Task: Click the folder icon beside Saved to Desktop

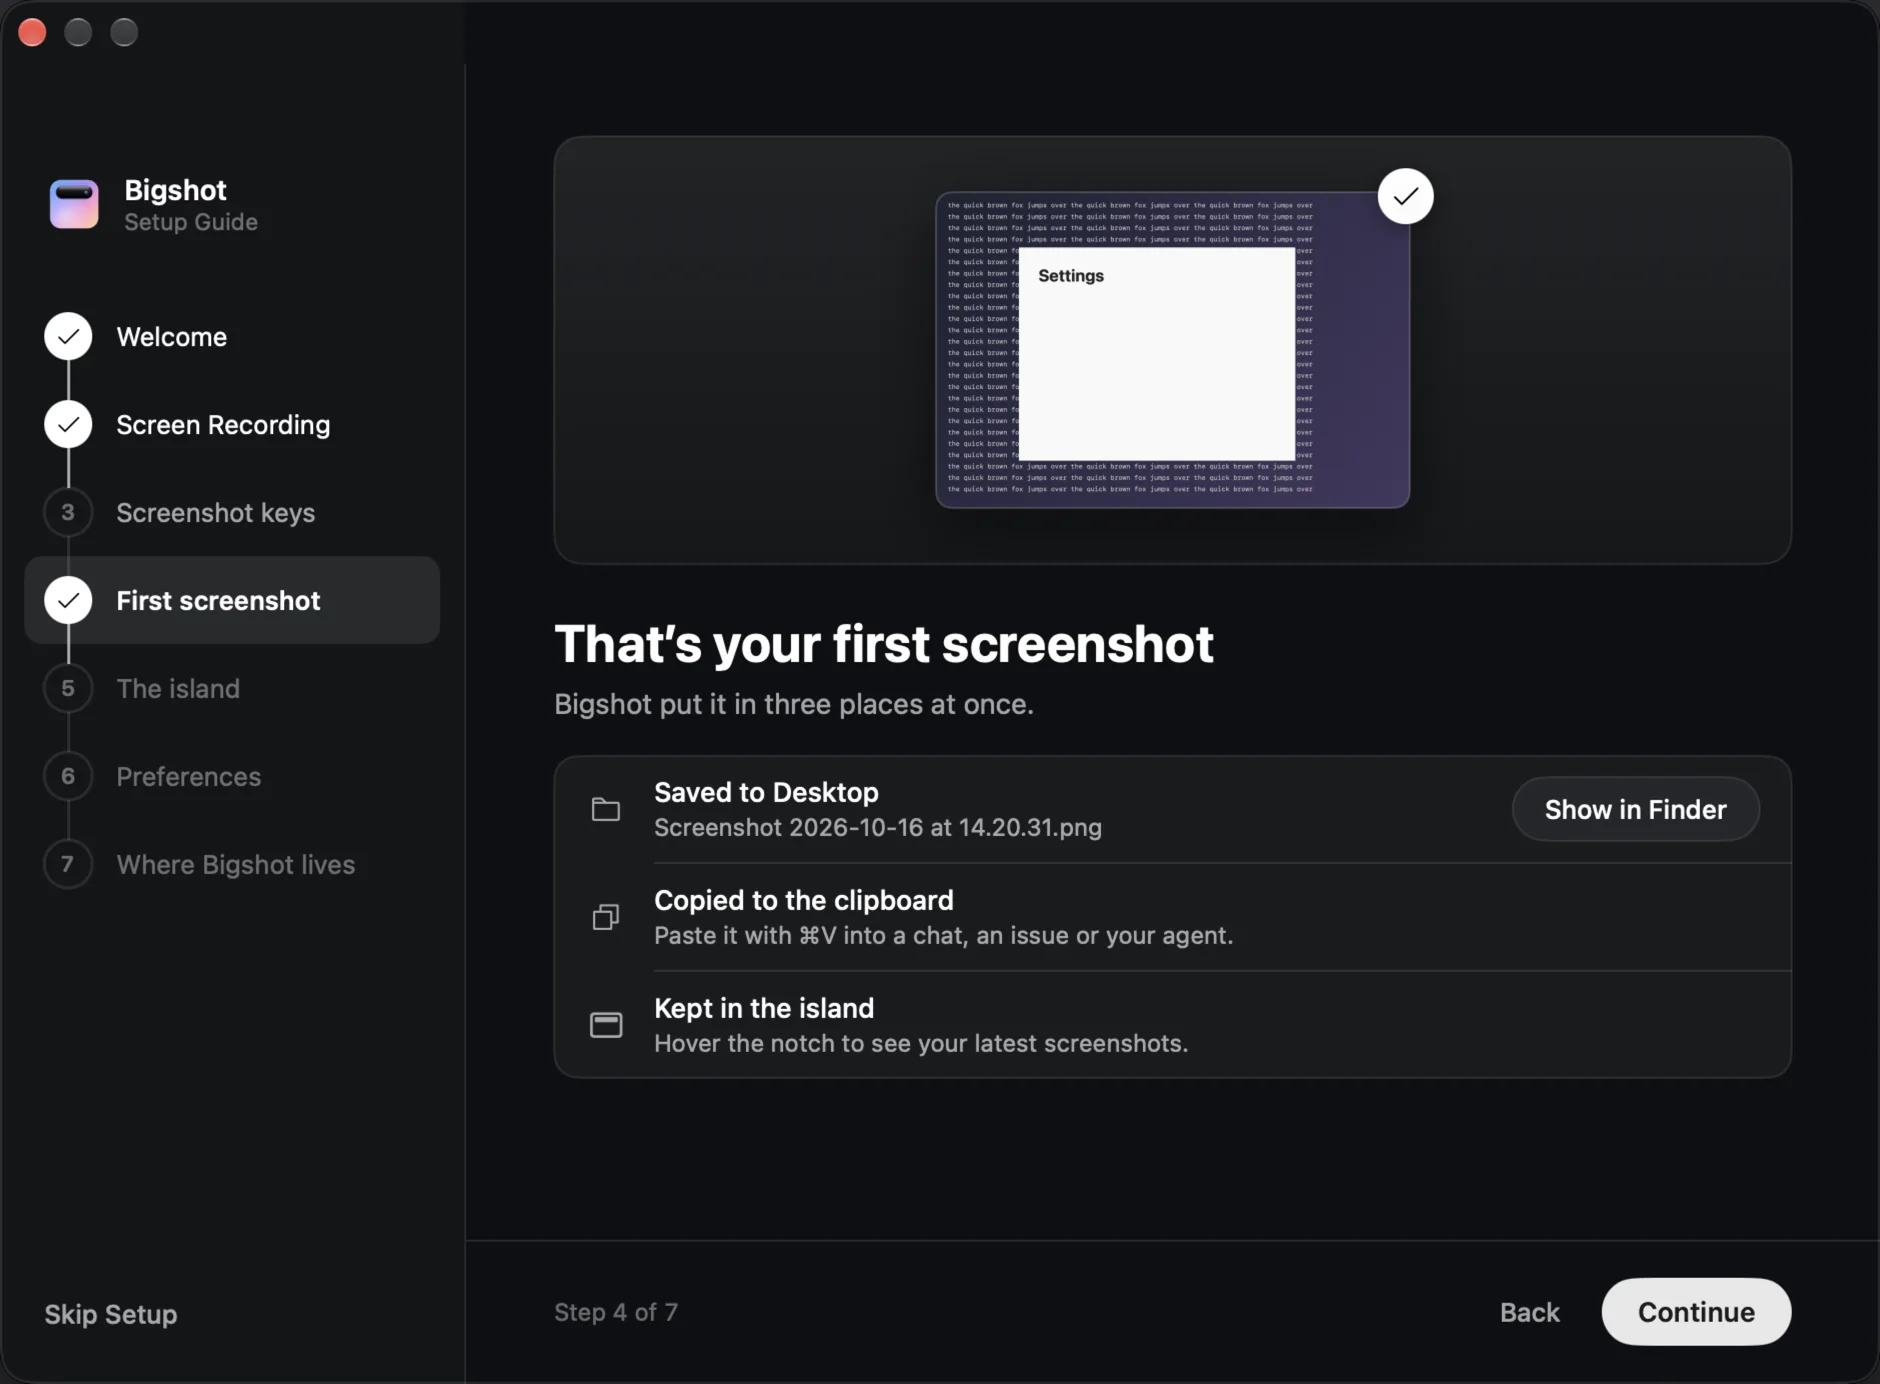Action: point(606,809)
